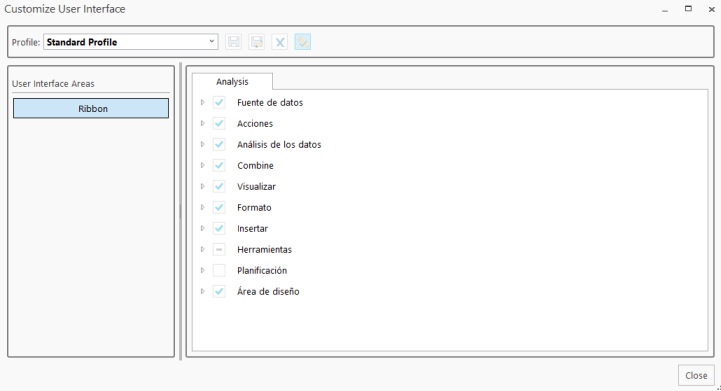721x391 pixels.
Task: Switch to the Analysis tab
Action: click(232, 81)
